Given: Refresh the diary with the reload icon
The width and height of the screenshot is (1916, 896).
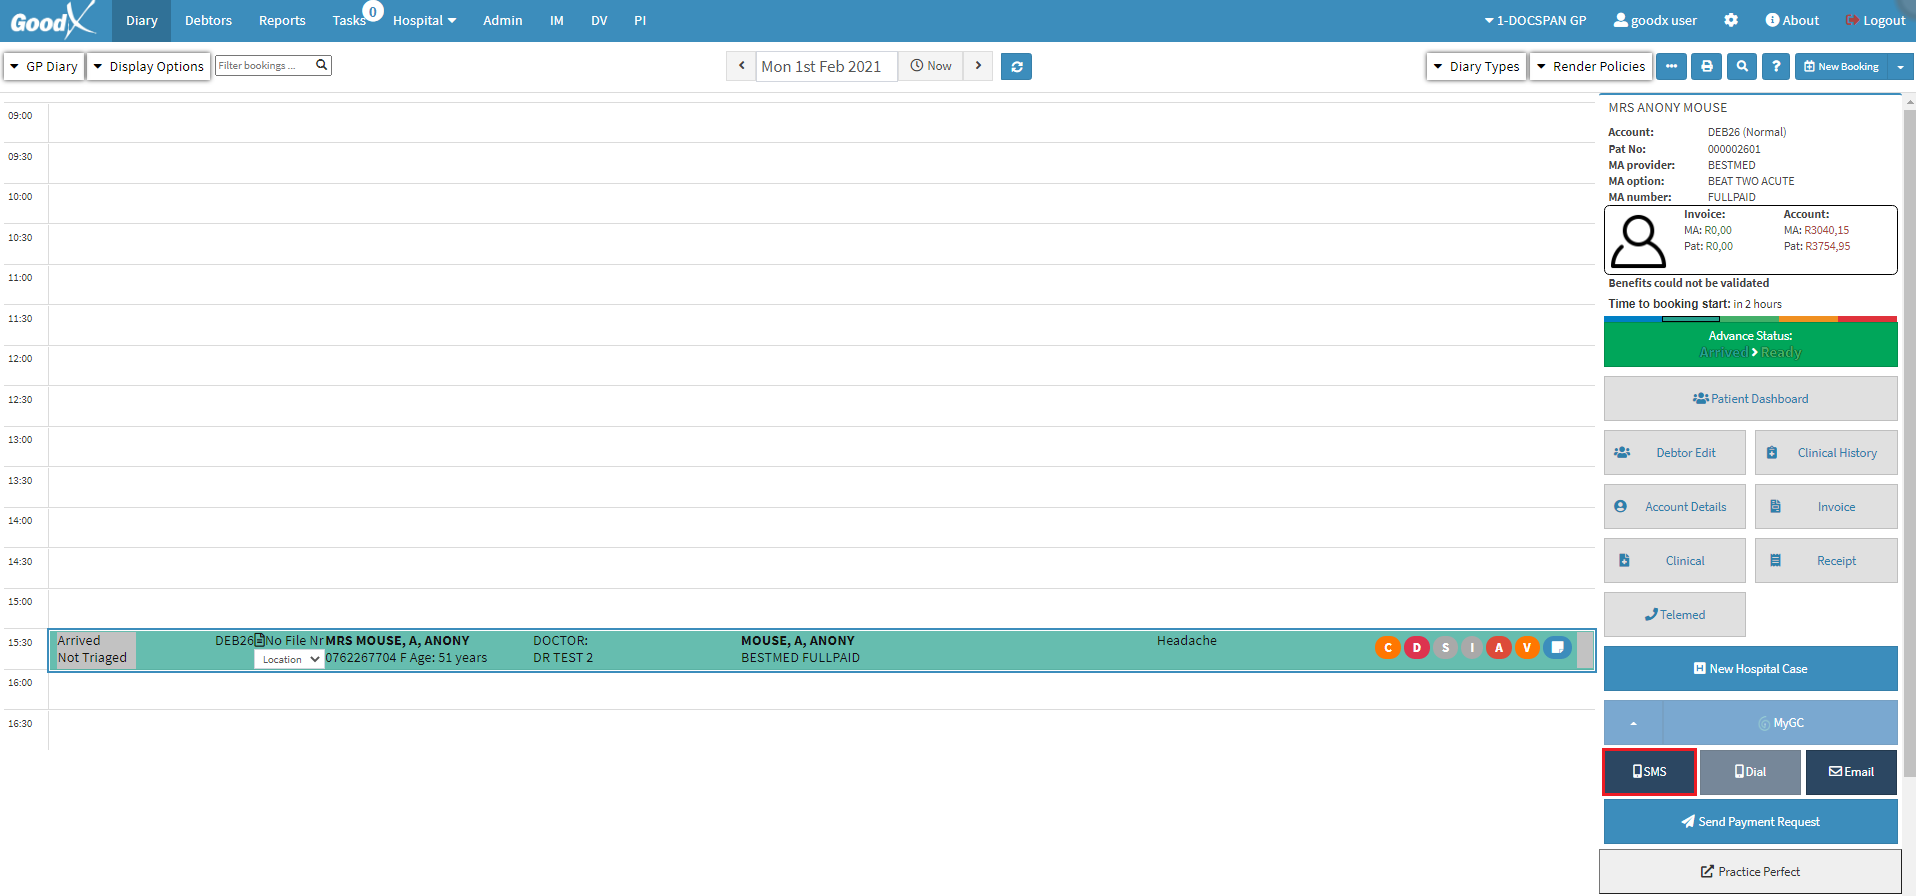Looking at the screenshot, I should coord(1016,67).
